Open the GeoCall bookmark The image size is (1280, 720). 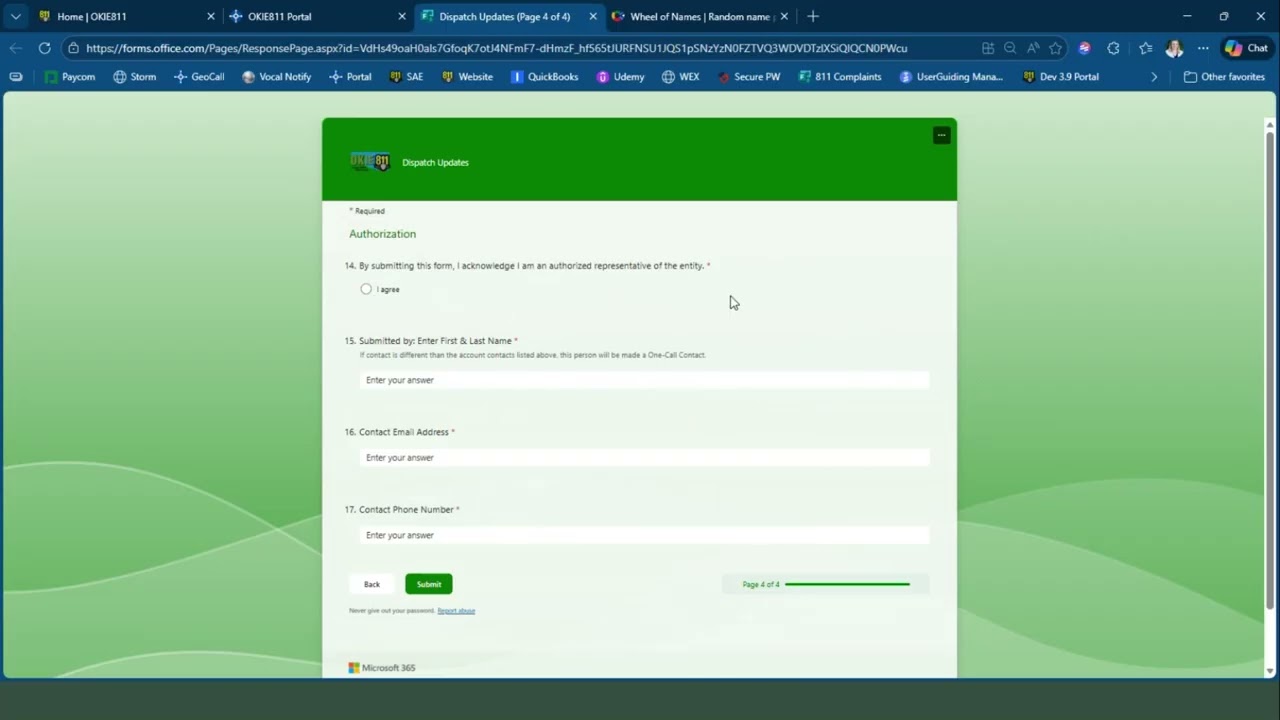pyautogui.click(x=199, y=77)
